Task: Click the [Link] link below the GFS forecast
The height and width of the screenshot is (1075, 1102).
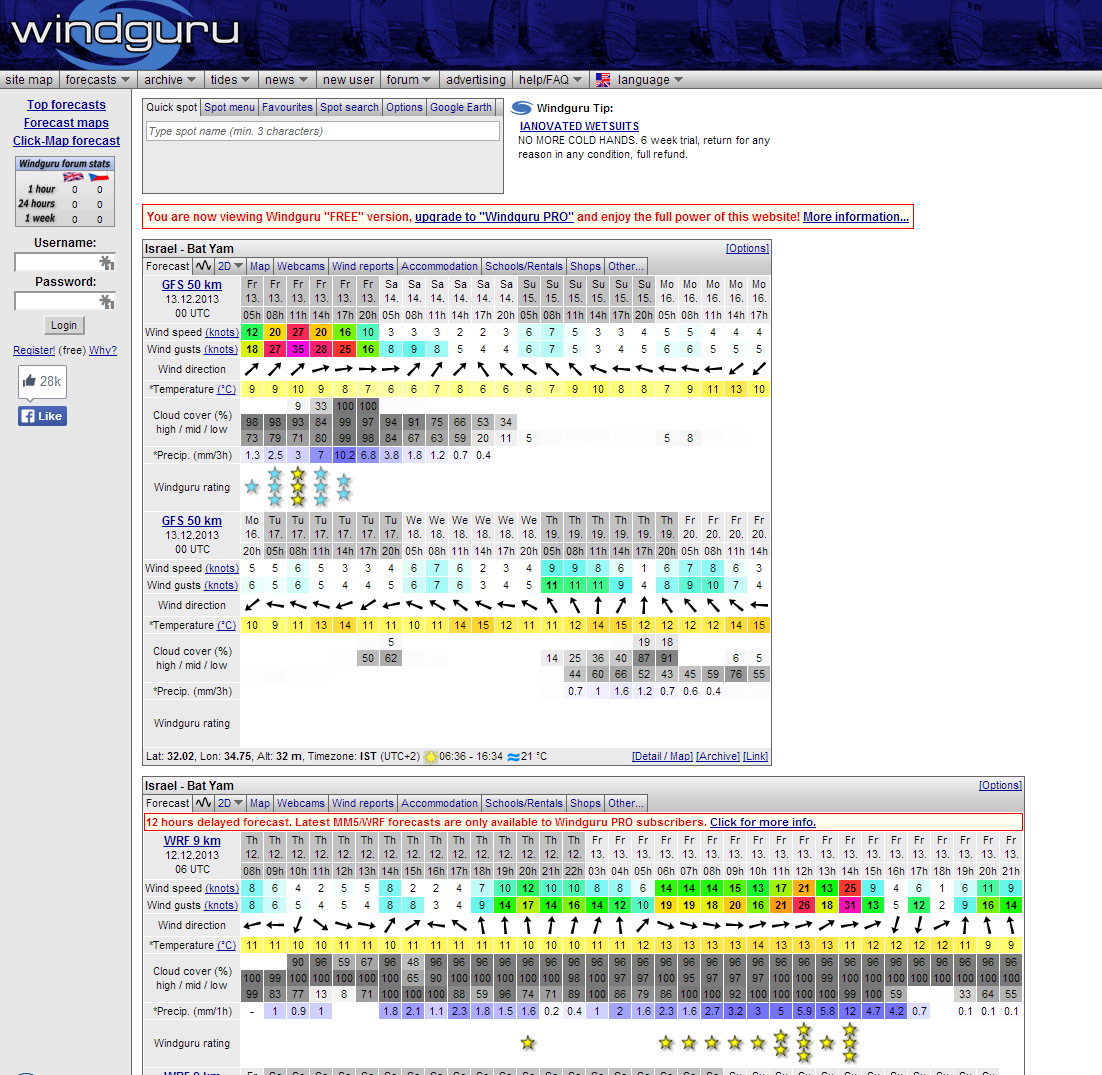Action: (x=756, y=757)
